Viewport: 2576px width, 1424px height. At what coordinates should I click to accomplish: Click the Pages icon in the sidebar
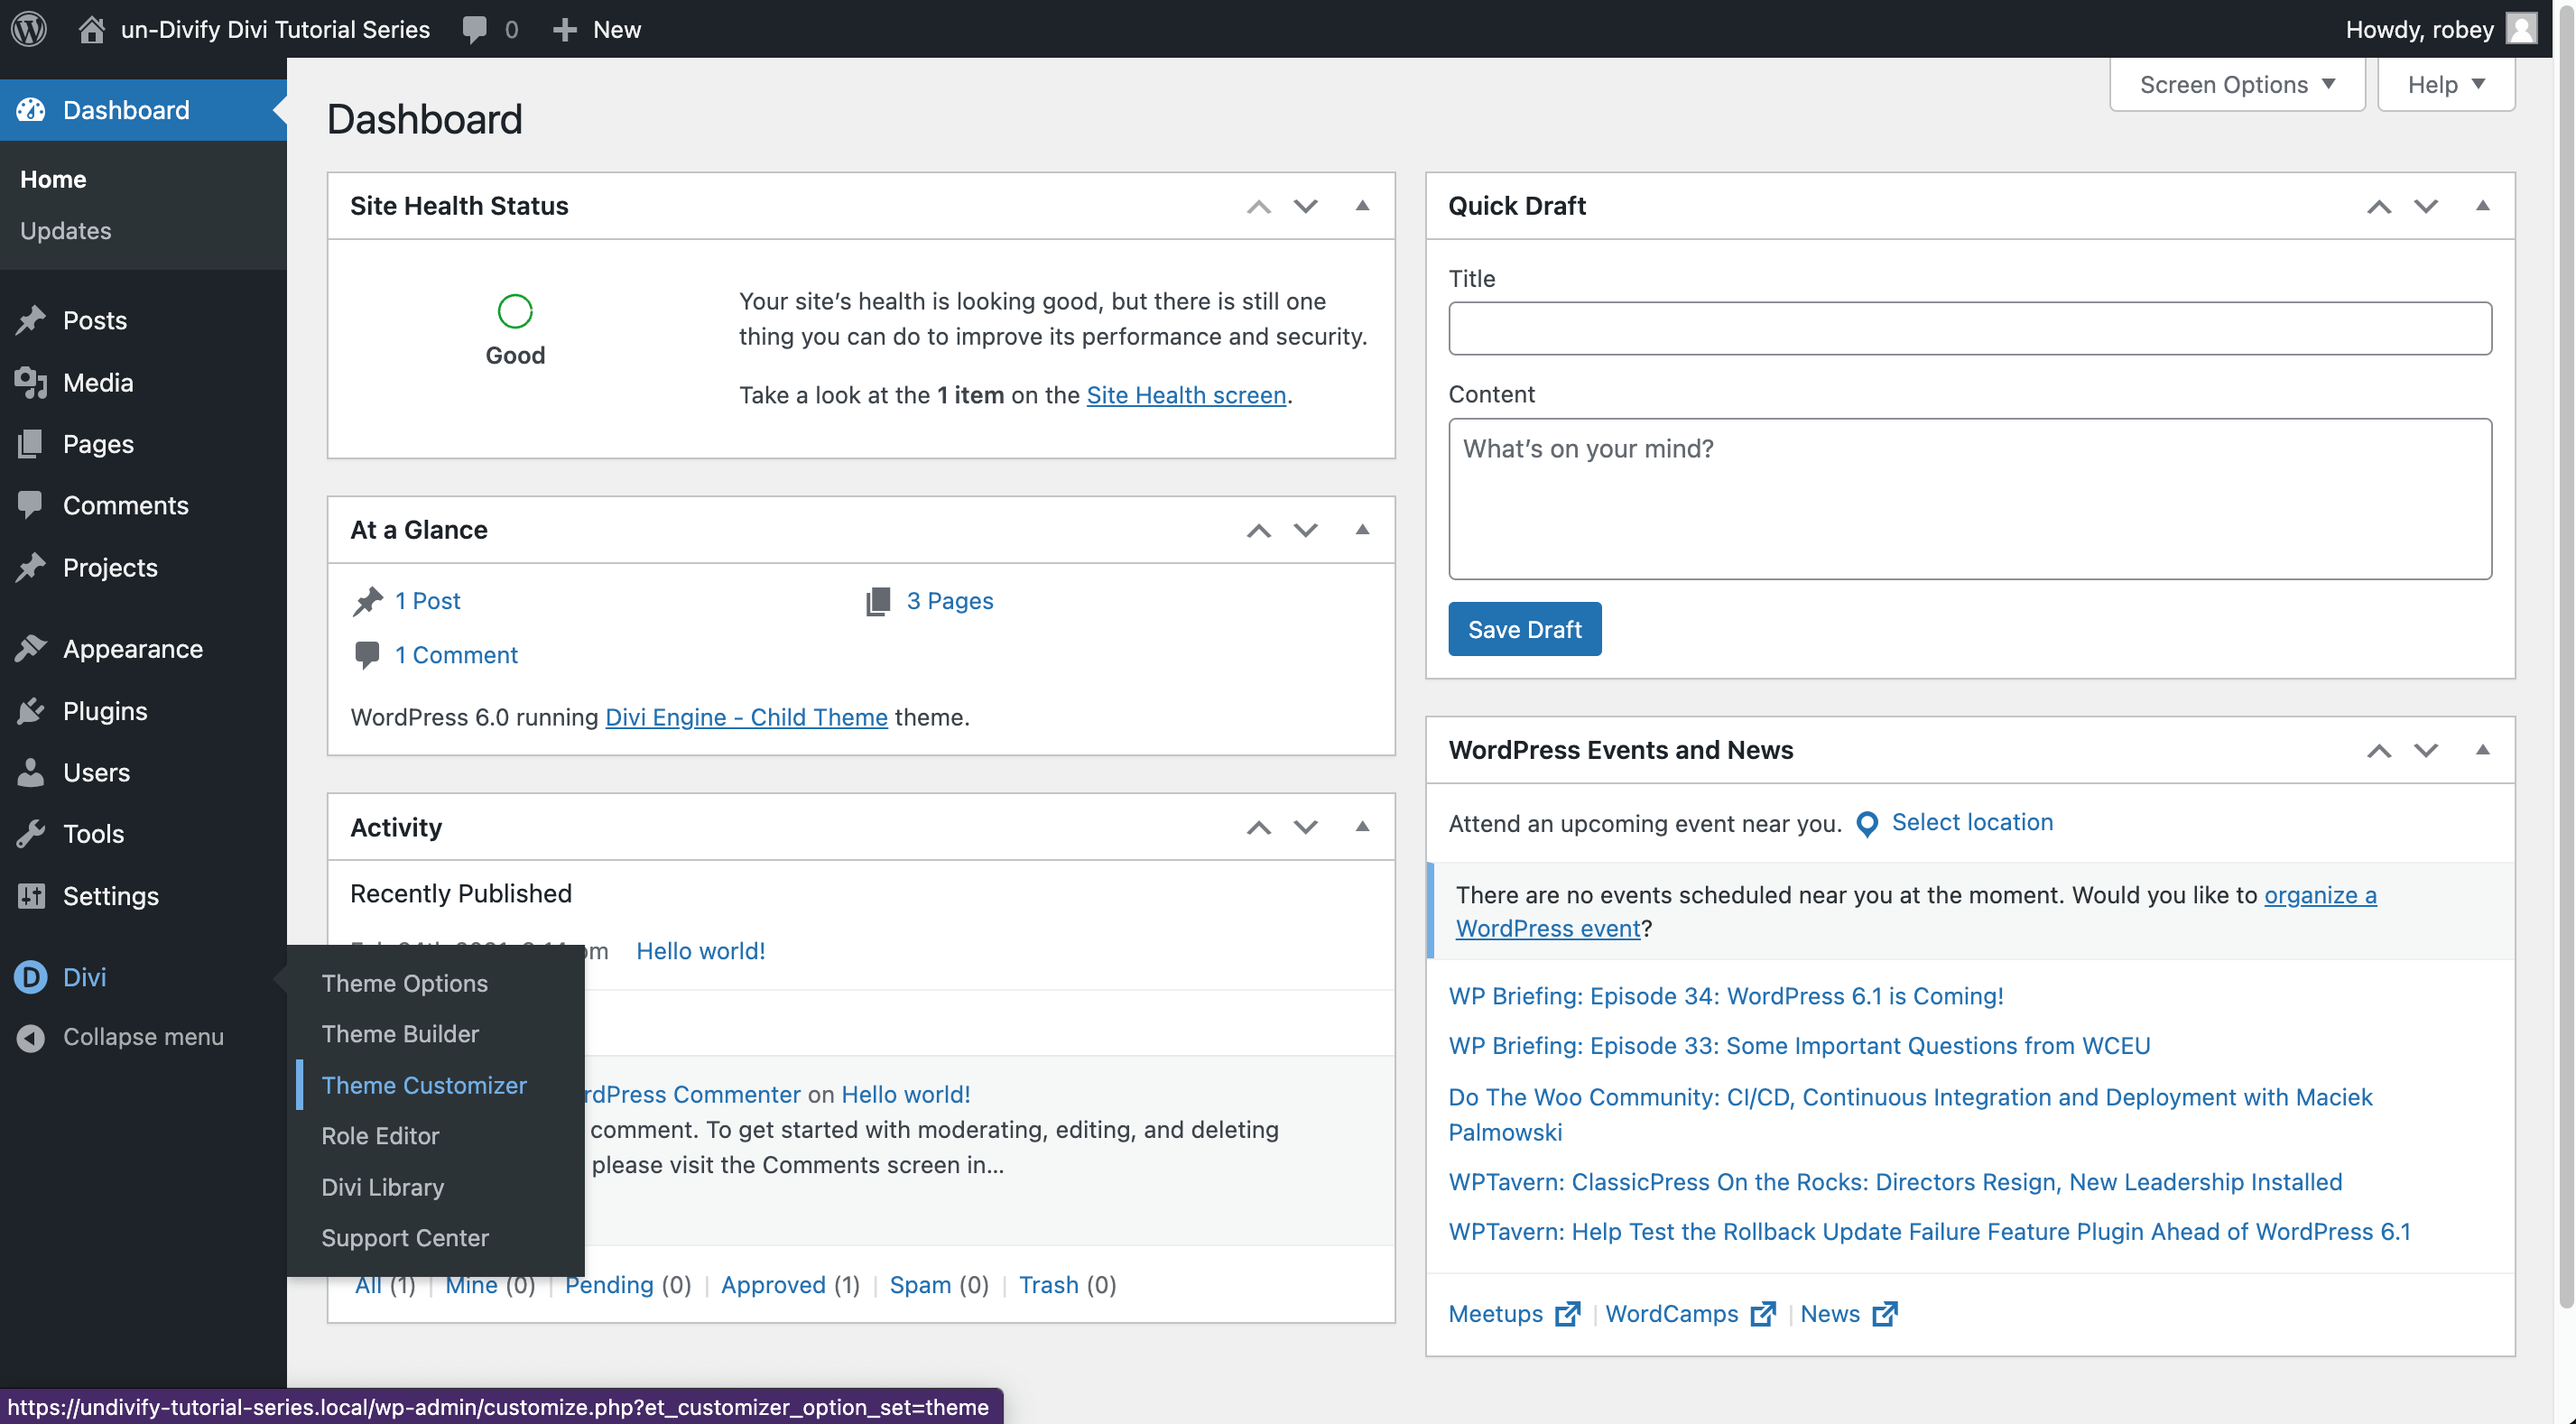point(31,444)
